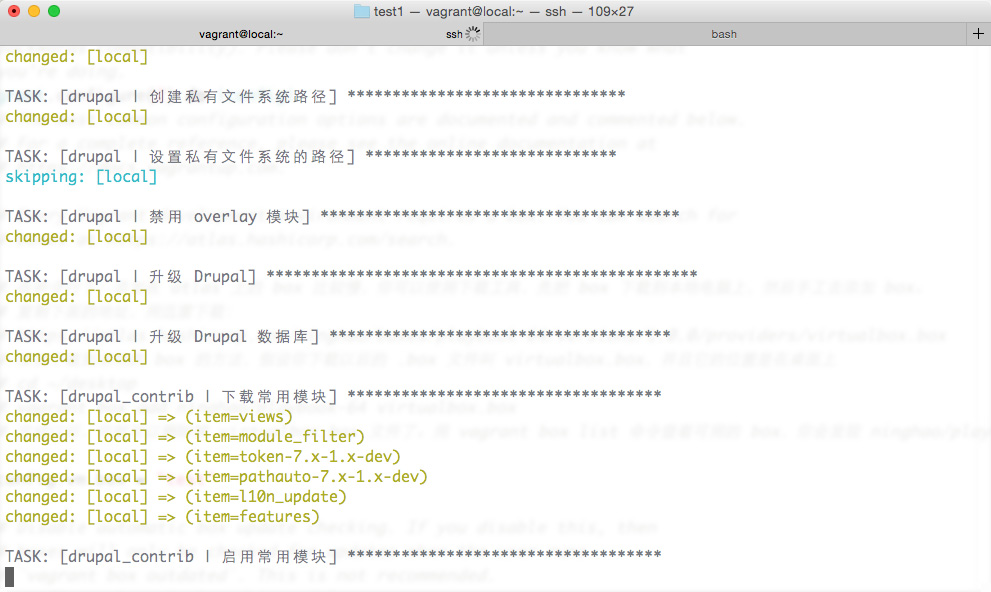Click the line 'TASK: [drupal | 设置私有文件系统的路径]'
This screenshot has height=592, width=991.
(x=310, y=156)
